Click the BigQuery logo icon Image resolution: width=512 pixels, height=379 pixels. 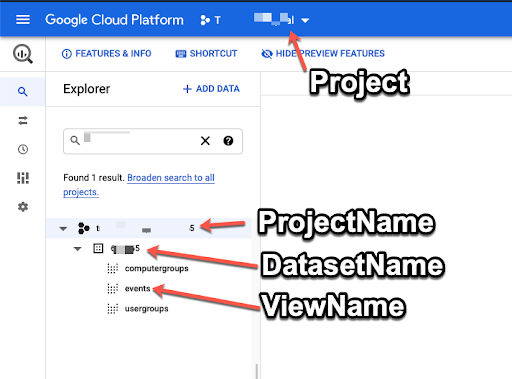coord(23,54)
